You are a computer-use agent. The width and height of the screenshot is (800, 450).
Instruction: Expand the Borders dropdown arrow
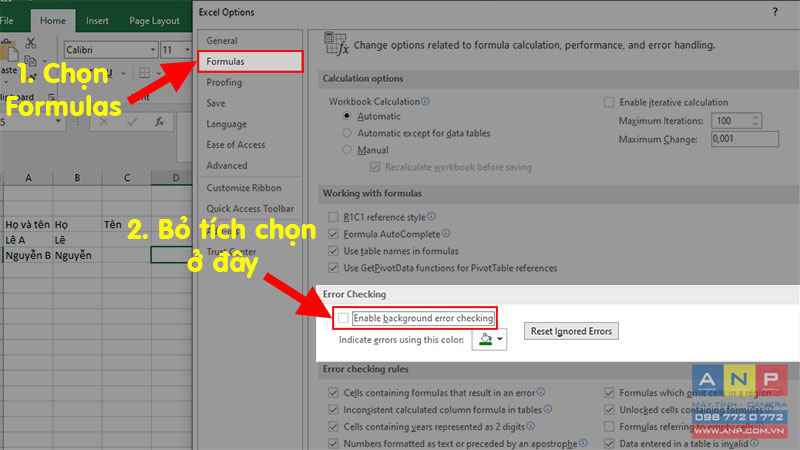coord(158,73)
